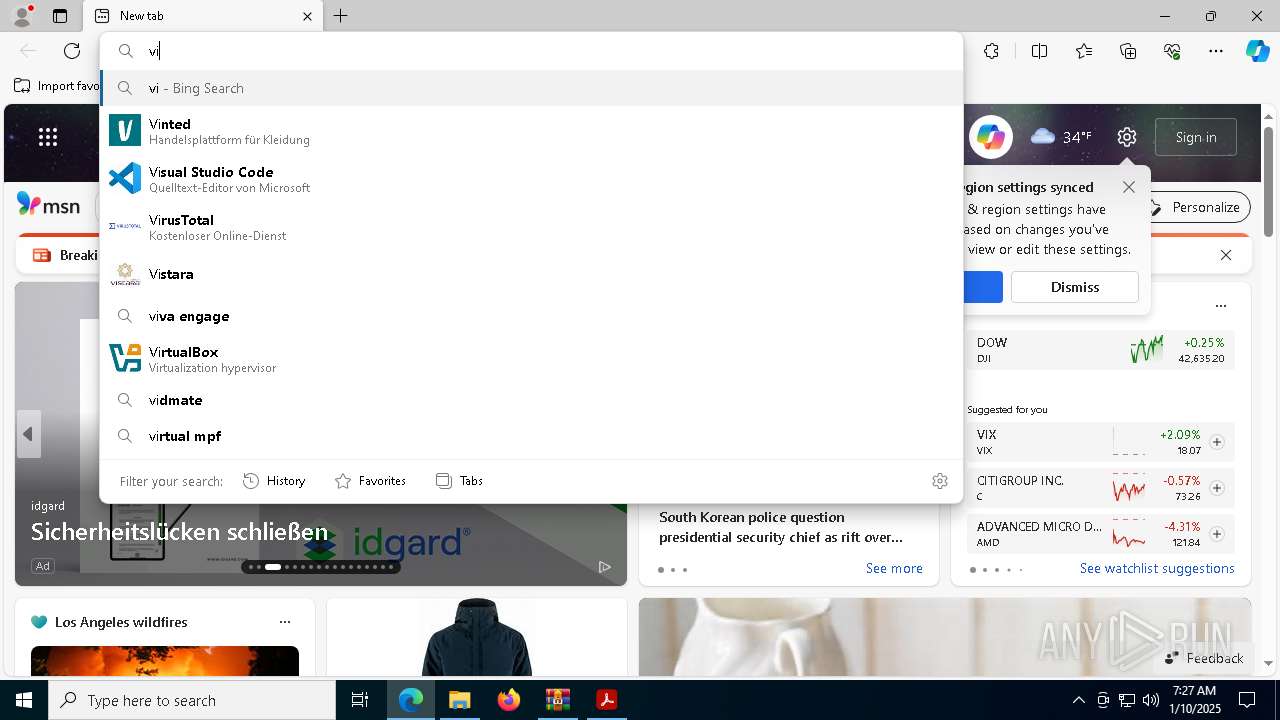Select the VirusTotal suggestion
This screenshot has width=1280, height=720.
pyautogui.click(x=531, y=227)
